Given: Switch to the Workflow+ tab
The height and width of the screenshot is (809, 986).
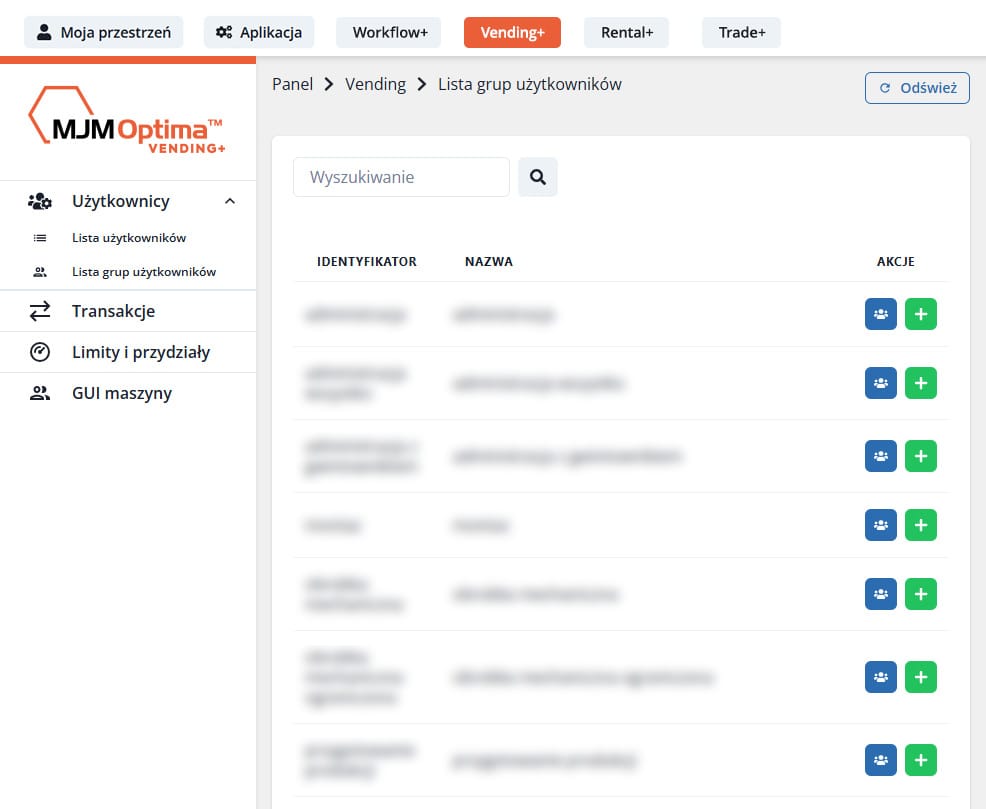Looking at the screenshot, I should click(389, 33).
